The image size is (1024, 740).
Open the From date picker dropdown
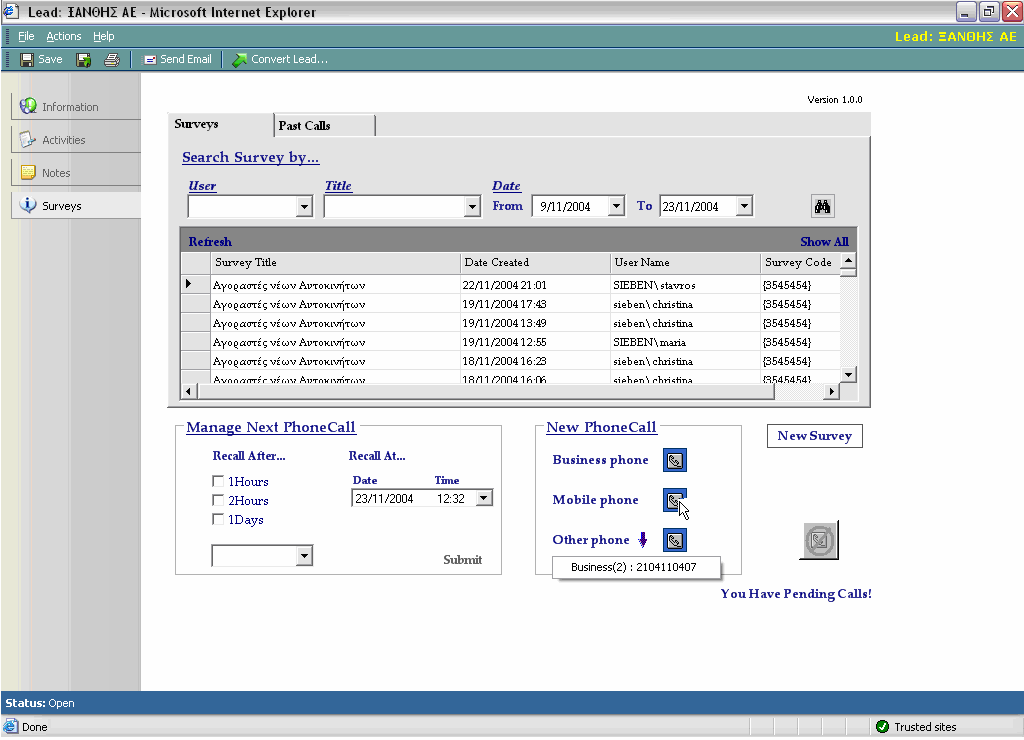[x=616, y=206]
